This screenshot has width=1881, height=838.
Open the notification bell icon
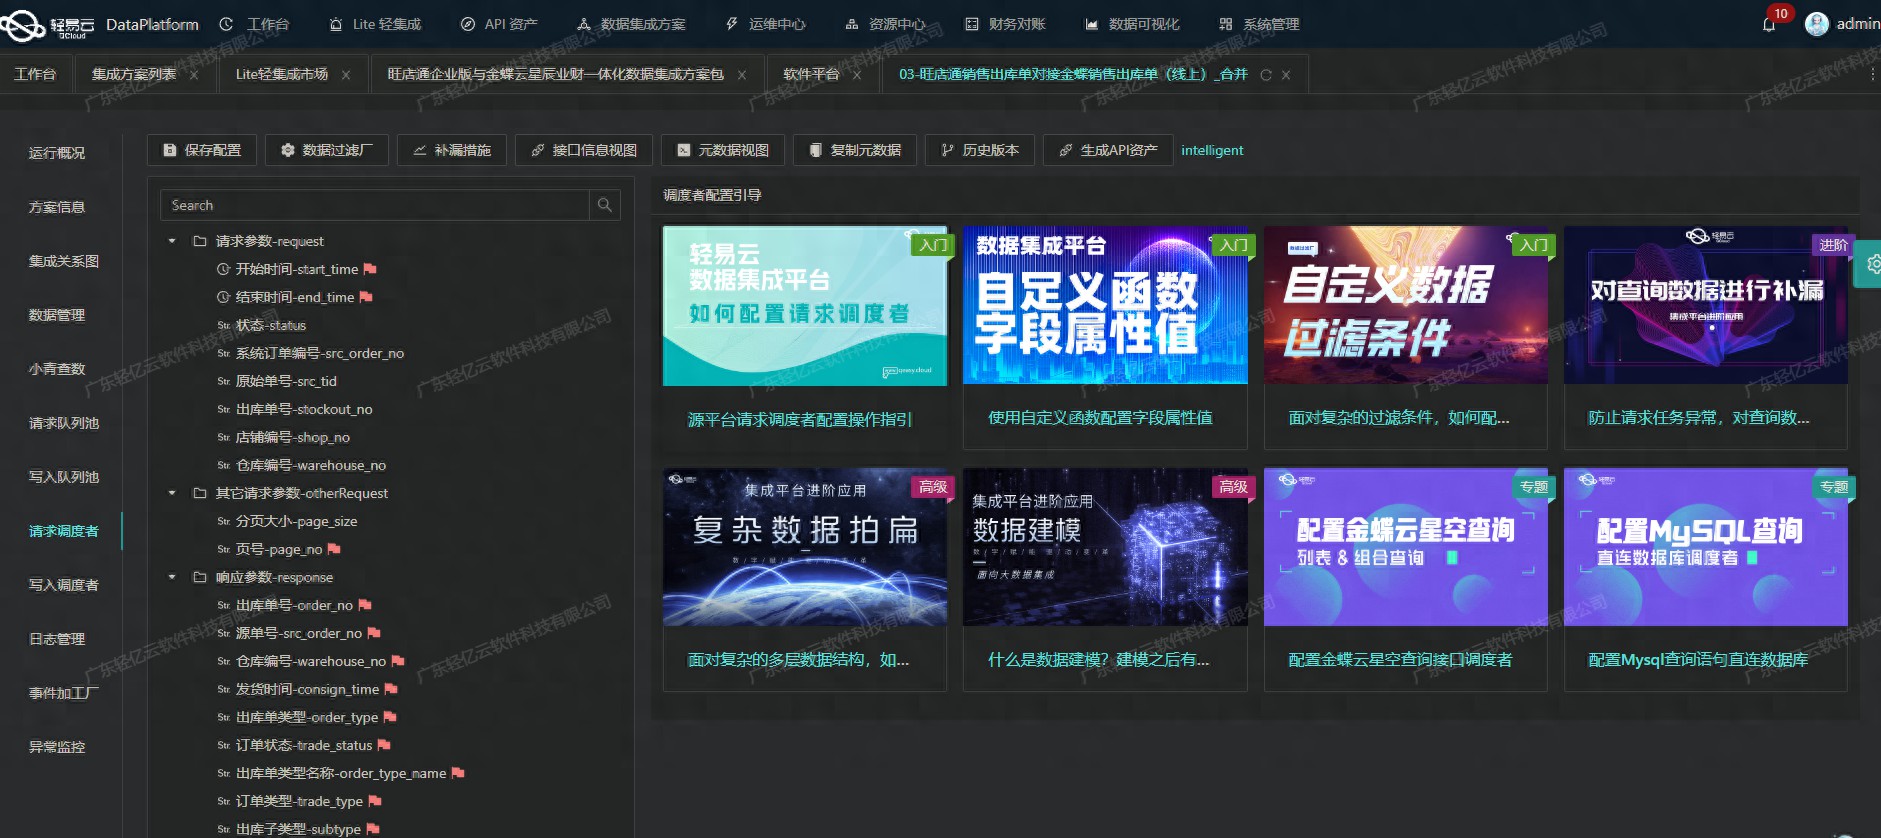(1768, 24)
